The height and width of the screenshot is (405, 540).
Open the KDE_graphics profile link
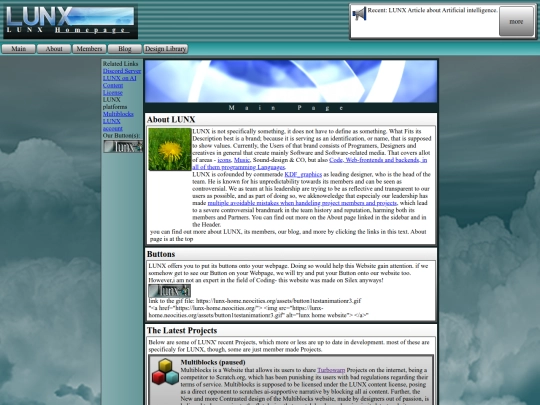click(x=303, y=175)
